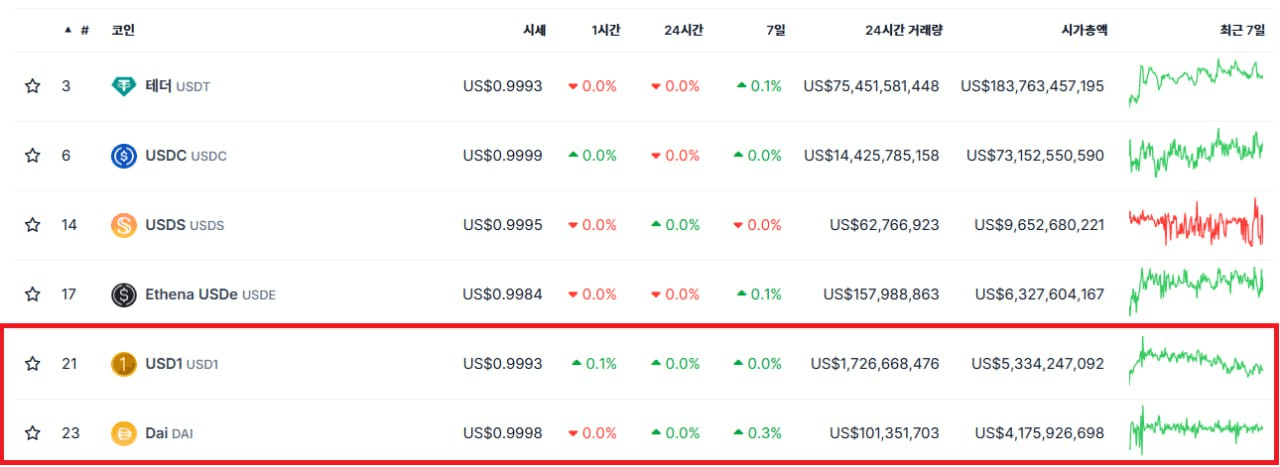Viewport: 1280px width, 467px height.
Task: Click the orange USDS coin logo
Action: pos(123,225)
